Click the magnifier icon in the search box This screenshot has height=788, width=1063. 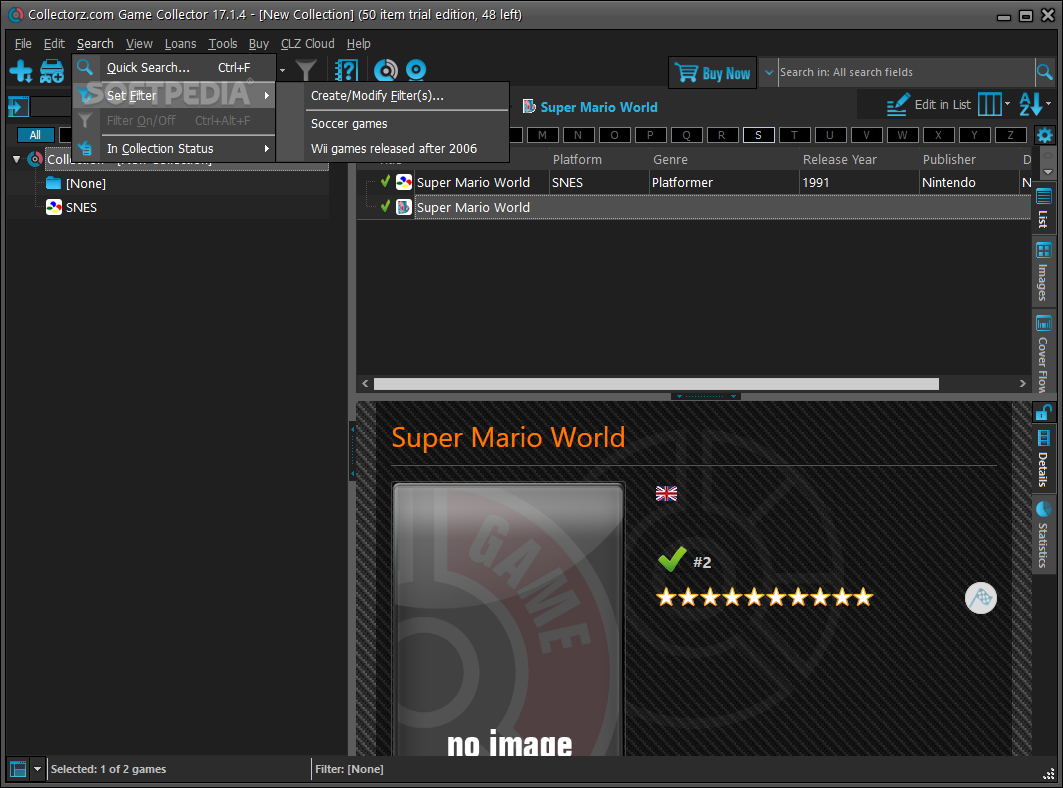[1045, 72]
